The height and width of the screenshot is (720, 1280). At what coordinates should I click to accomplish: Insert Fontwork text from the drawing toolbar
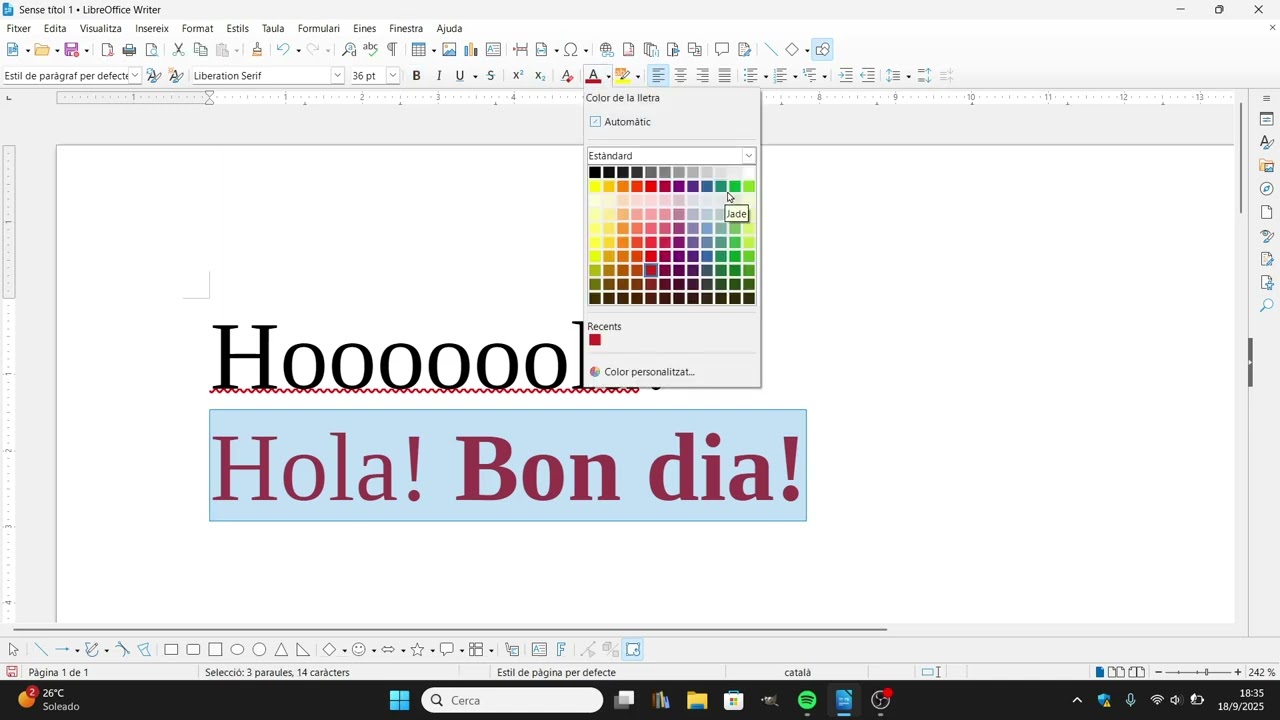point(561,650)
